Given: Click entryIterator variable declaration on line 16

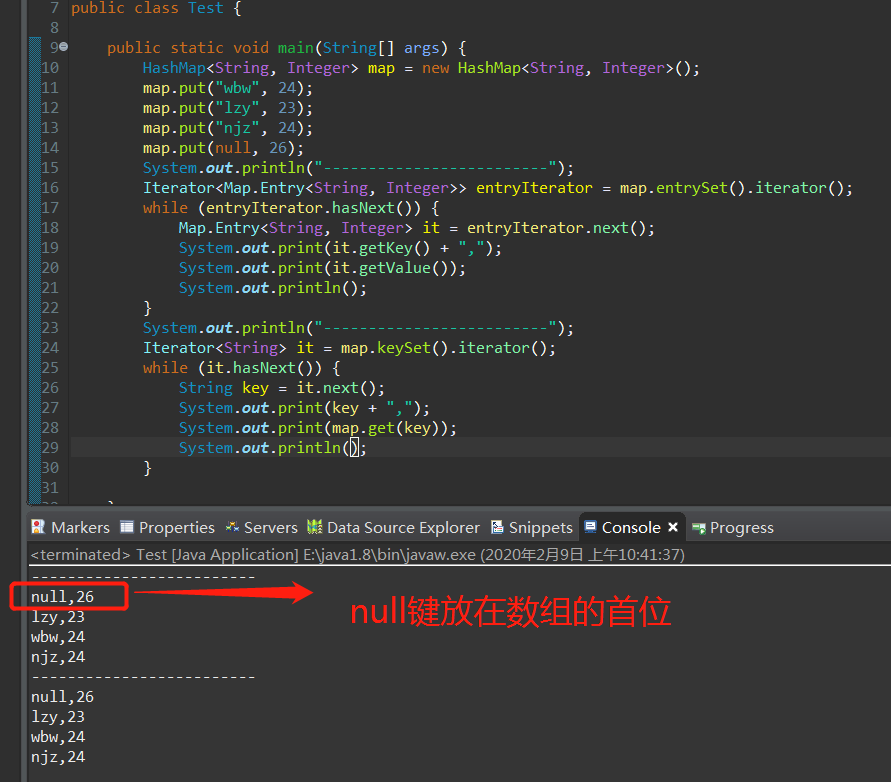Looking at the screenshot, I should 534,188.
